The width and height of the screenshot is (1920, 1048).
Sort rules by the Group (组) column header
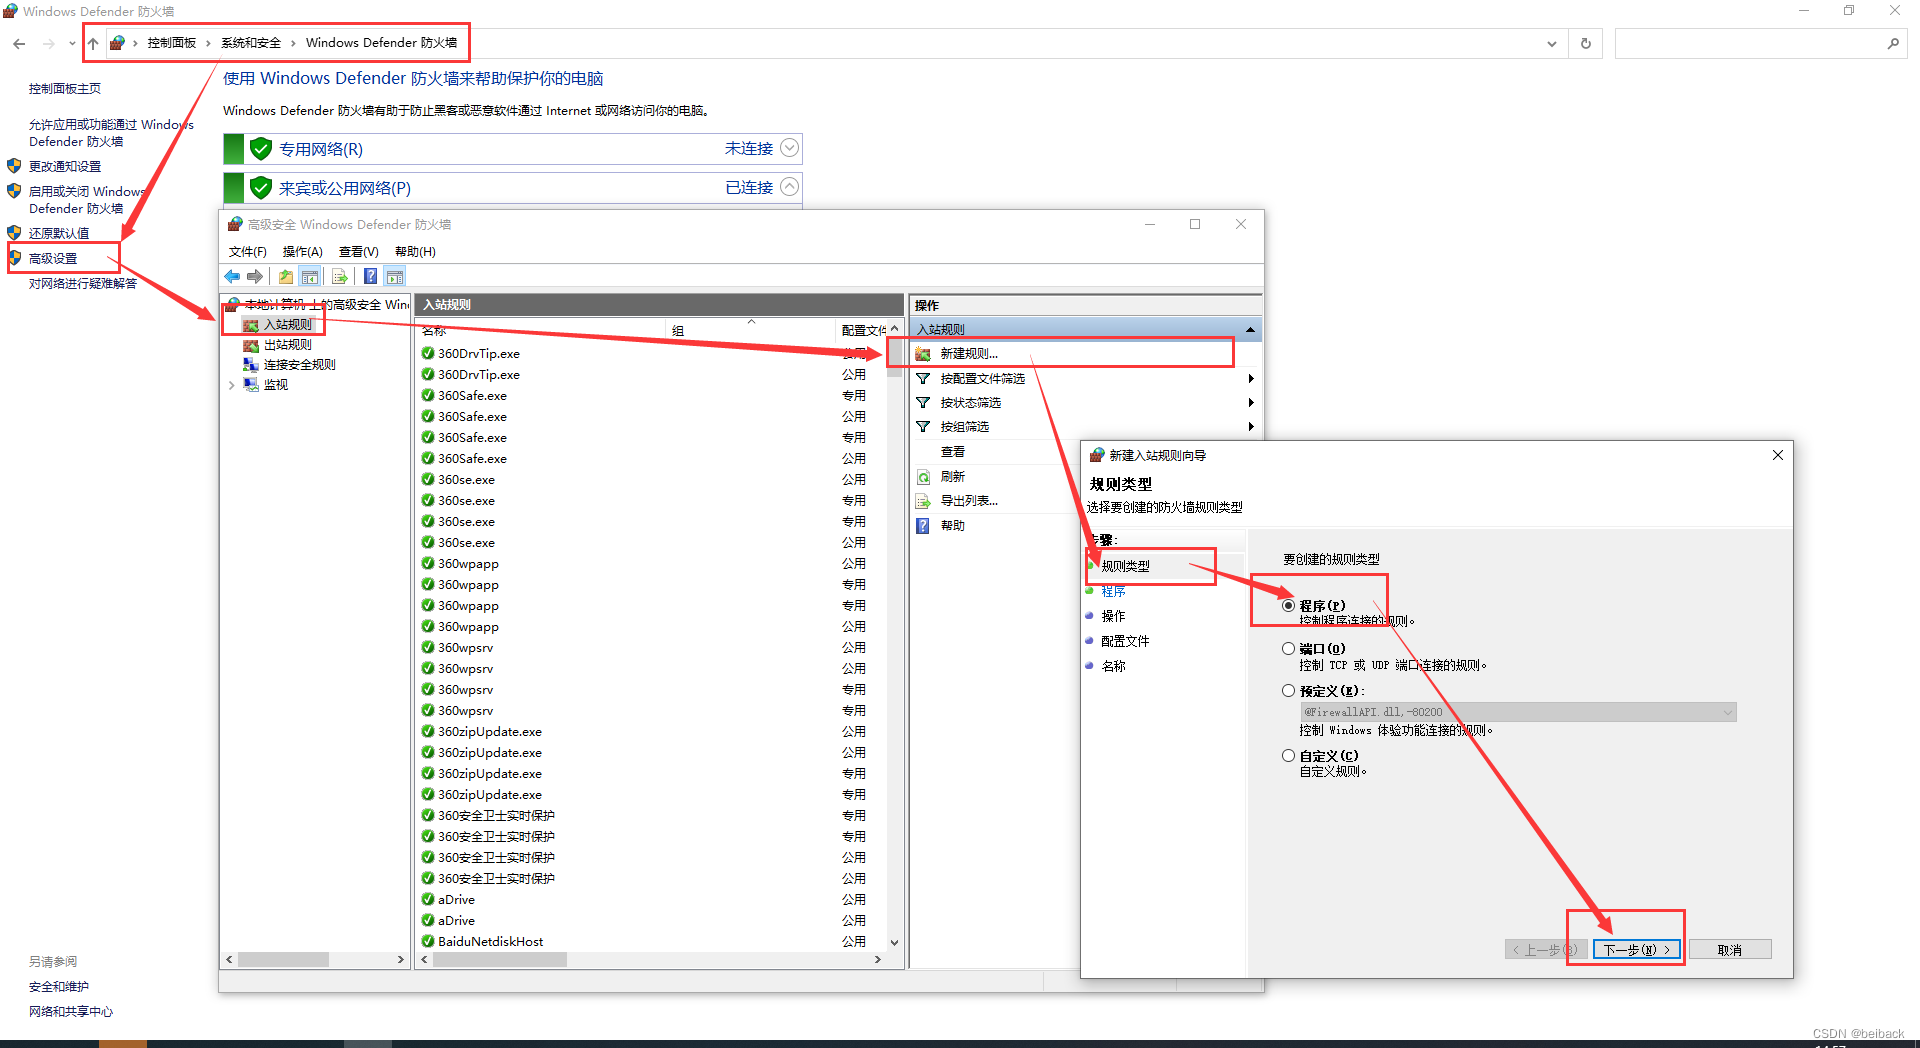coord(750,331)
